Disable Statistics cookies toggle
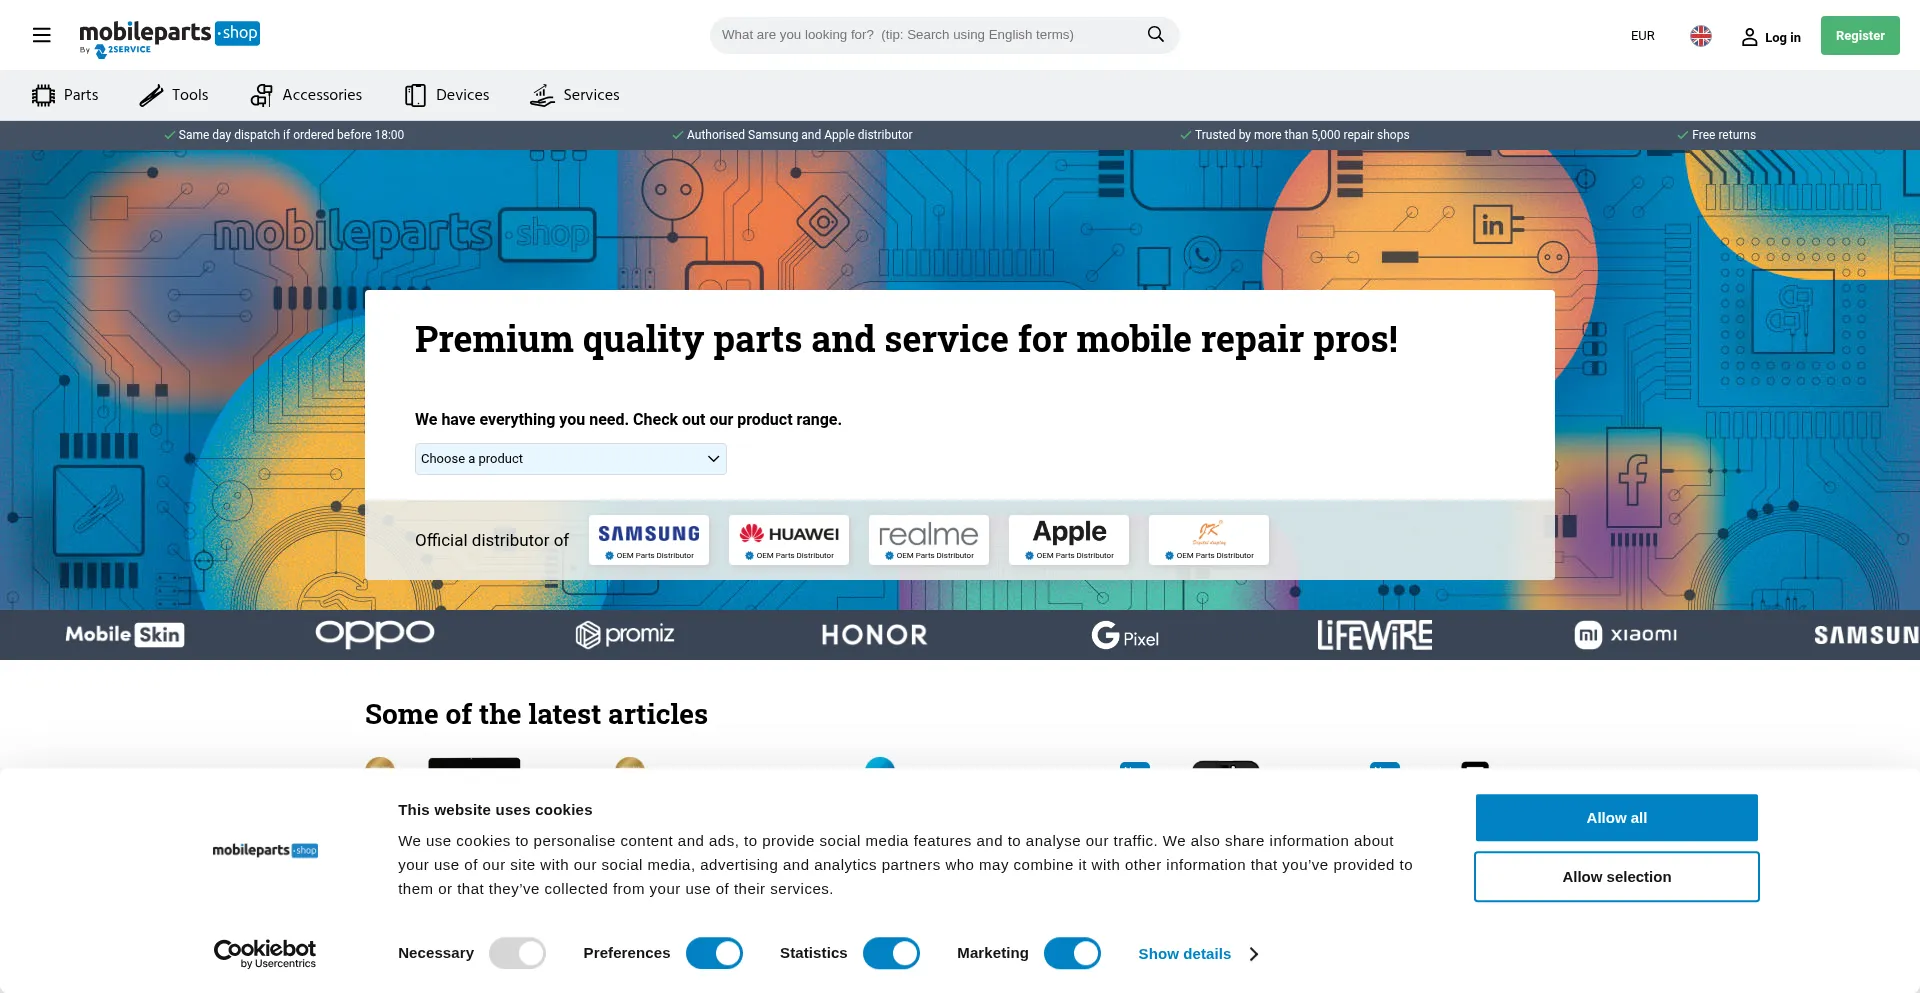Screen dimensions: 1920x993 [x=891, y=954]
